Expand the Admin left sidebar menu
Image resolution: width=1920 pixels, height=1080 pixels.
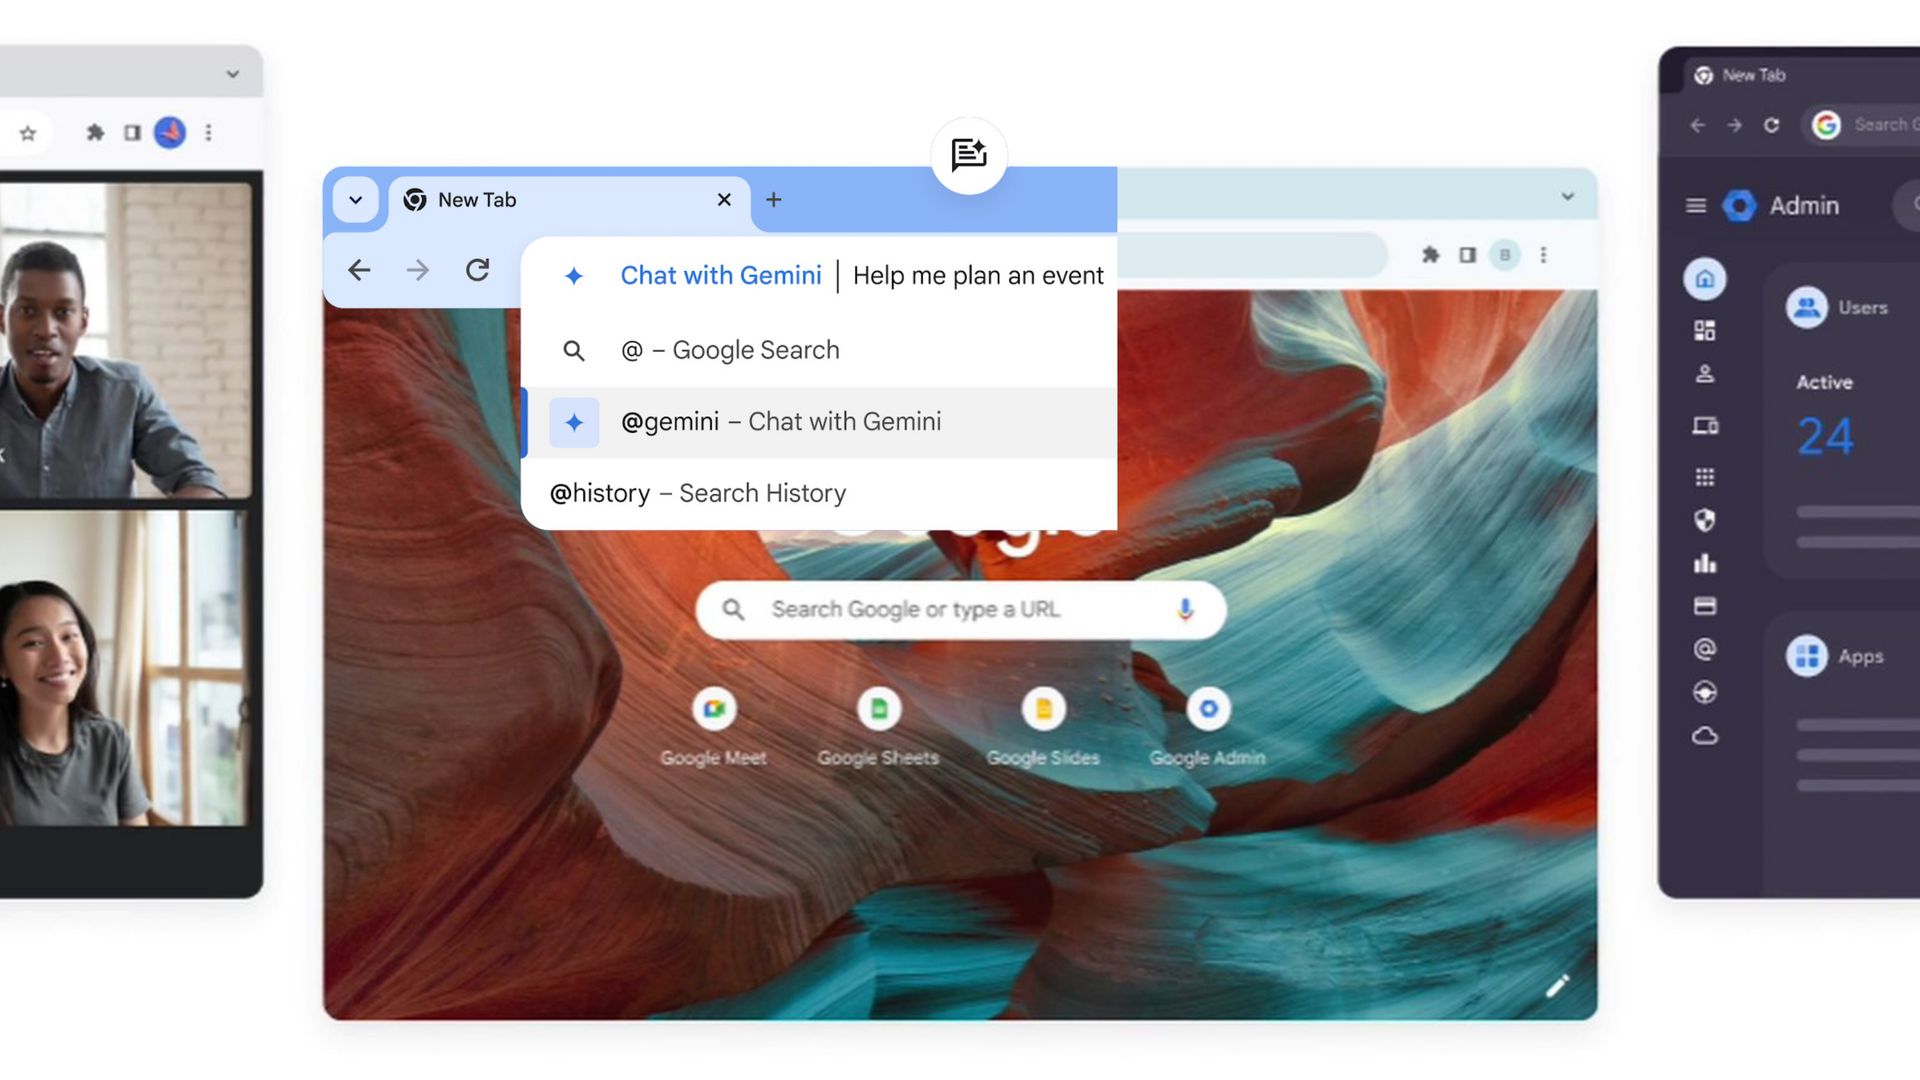point(1697,204)
